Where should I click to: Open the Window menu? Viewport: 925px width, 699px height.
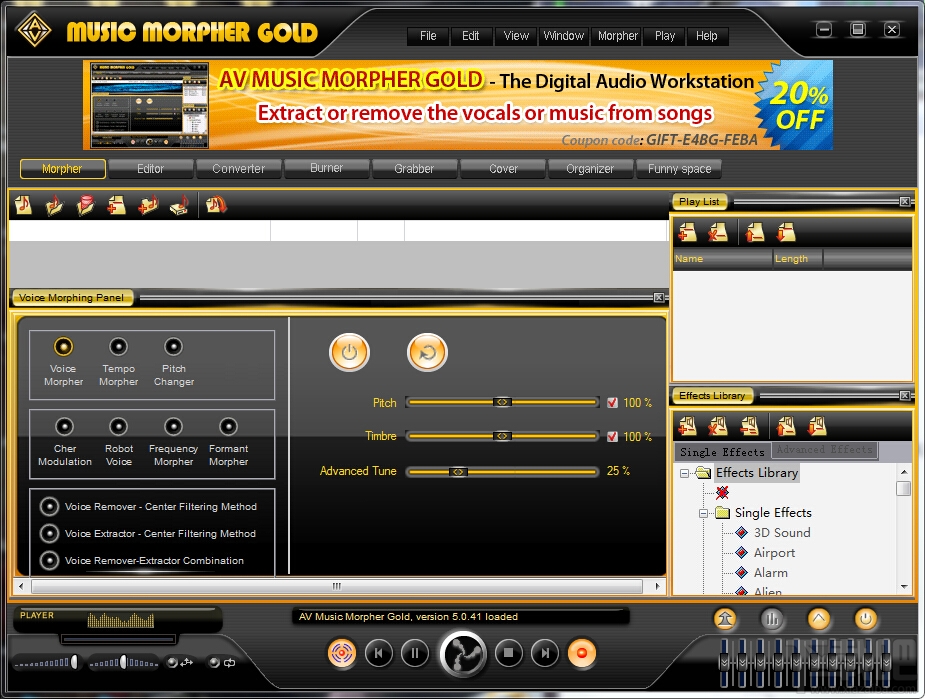[563, 36]
